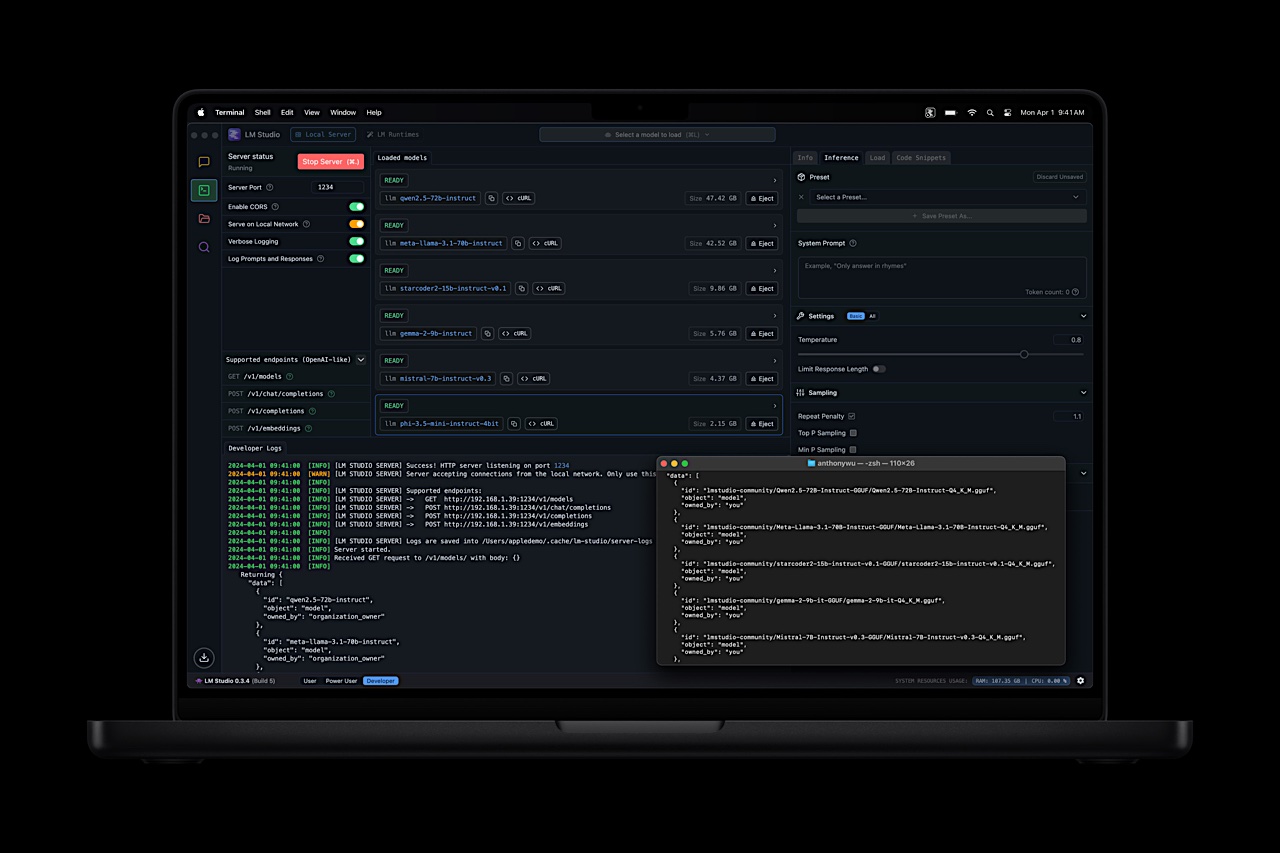Open app settings gear in status bar
1280x853 pixels.
coord(1080,681)
